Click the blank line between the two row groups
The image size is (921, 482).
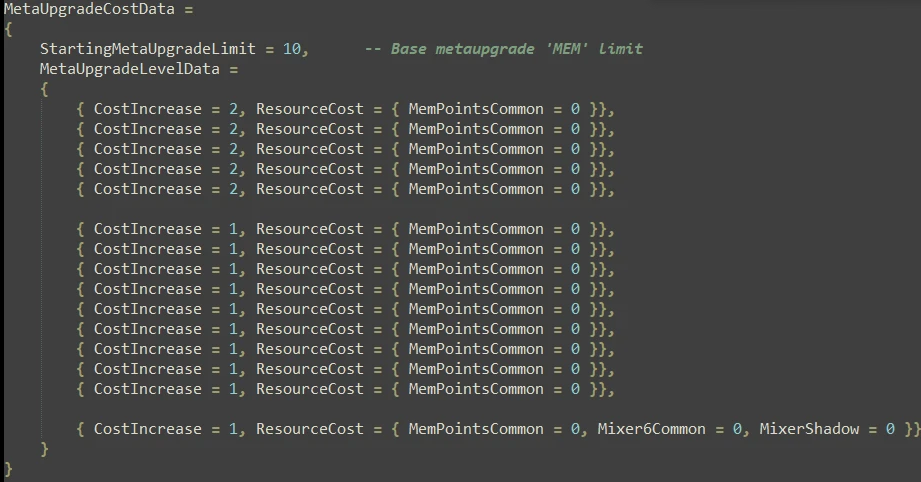pos(345,209)
